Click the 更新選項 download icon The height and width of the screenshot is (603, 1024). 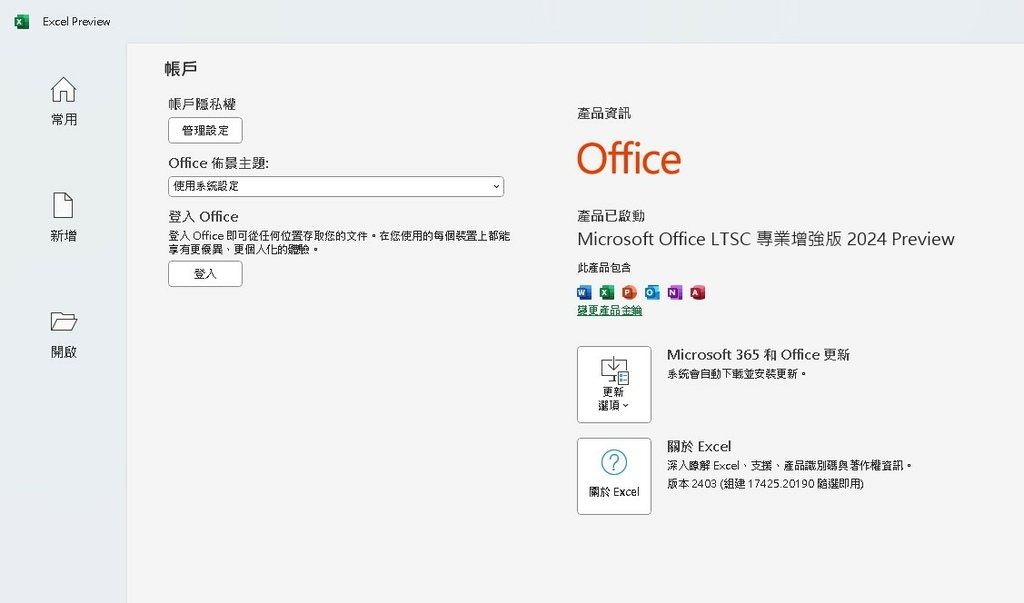click(613, 372)
